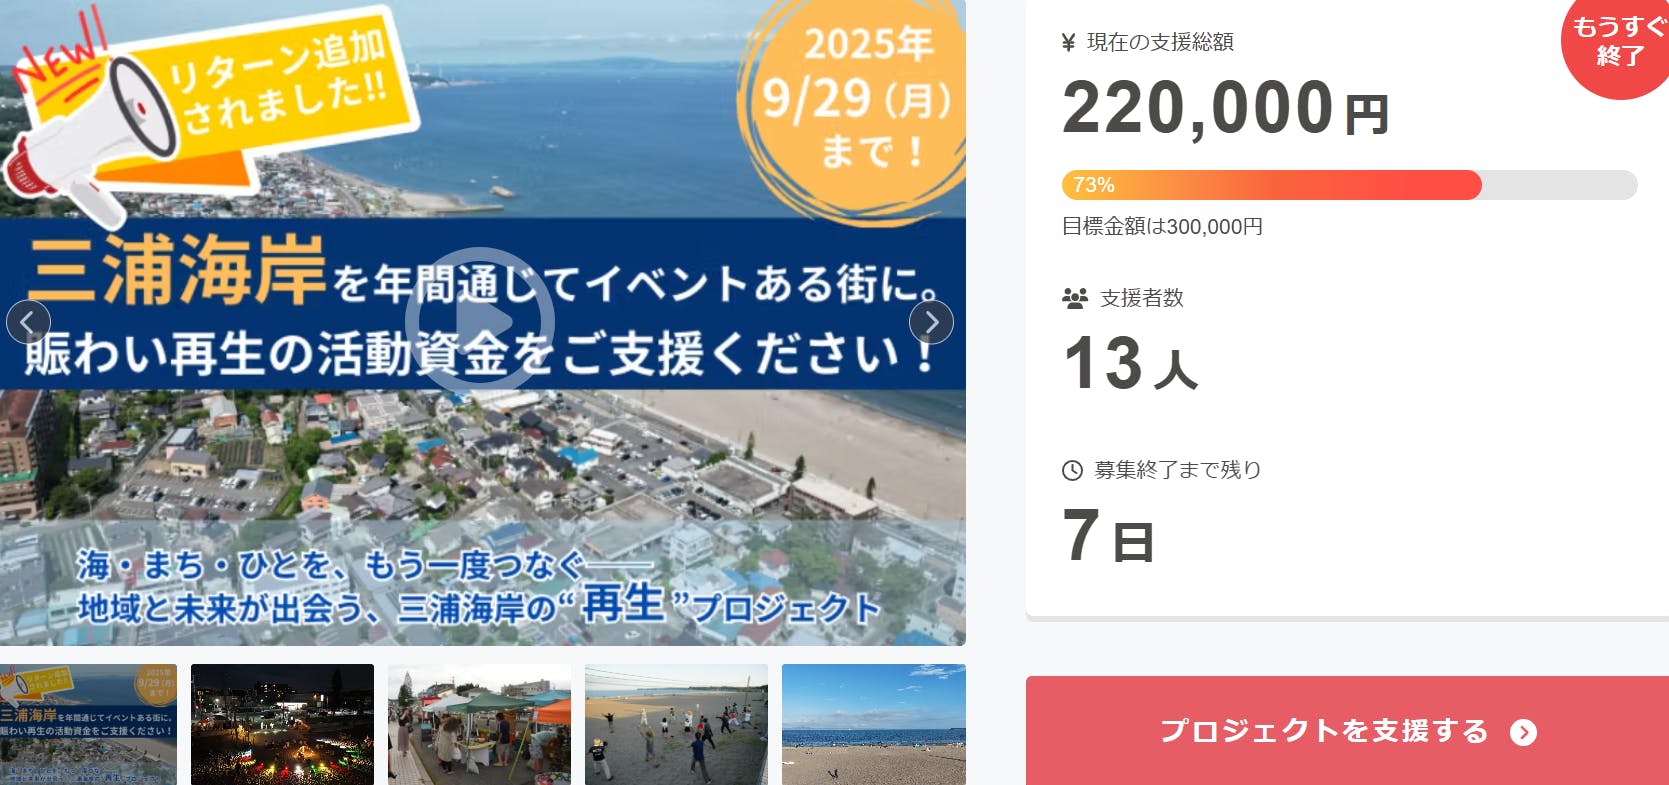Click the supporters people icon

[1075, 298]
